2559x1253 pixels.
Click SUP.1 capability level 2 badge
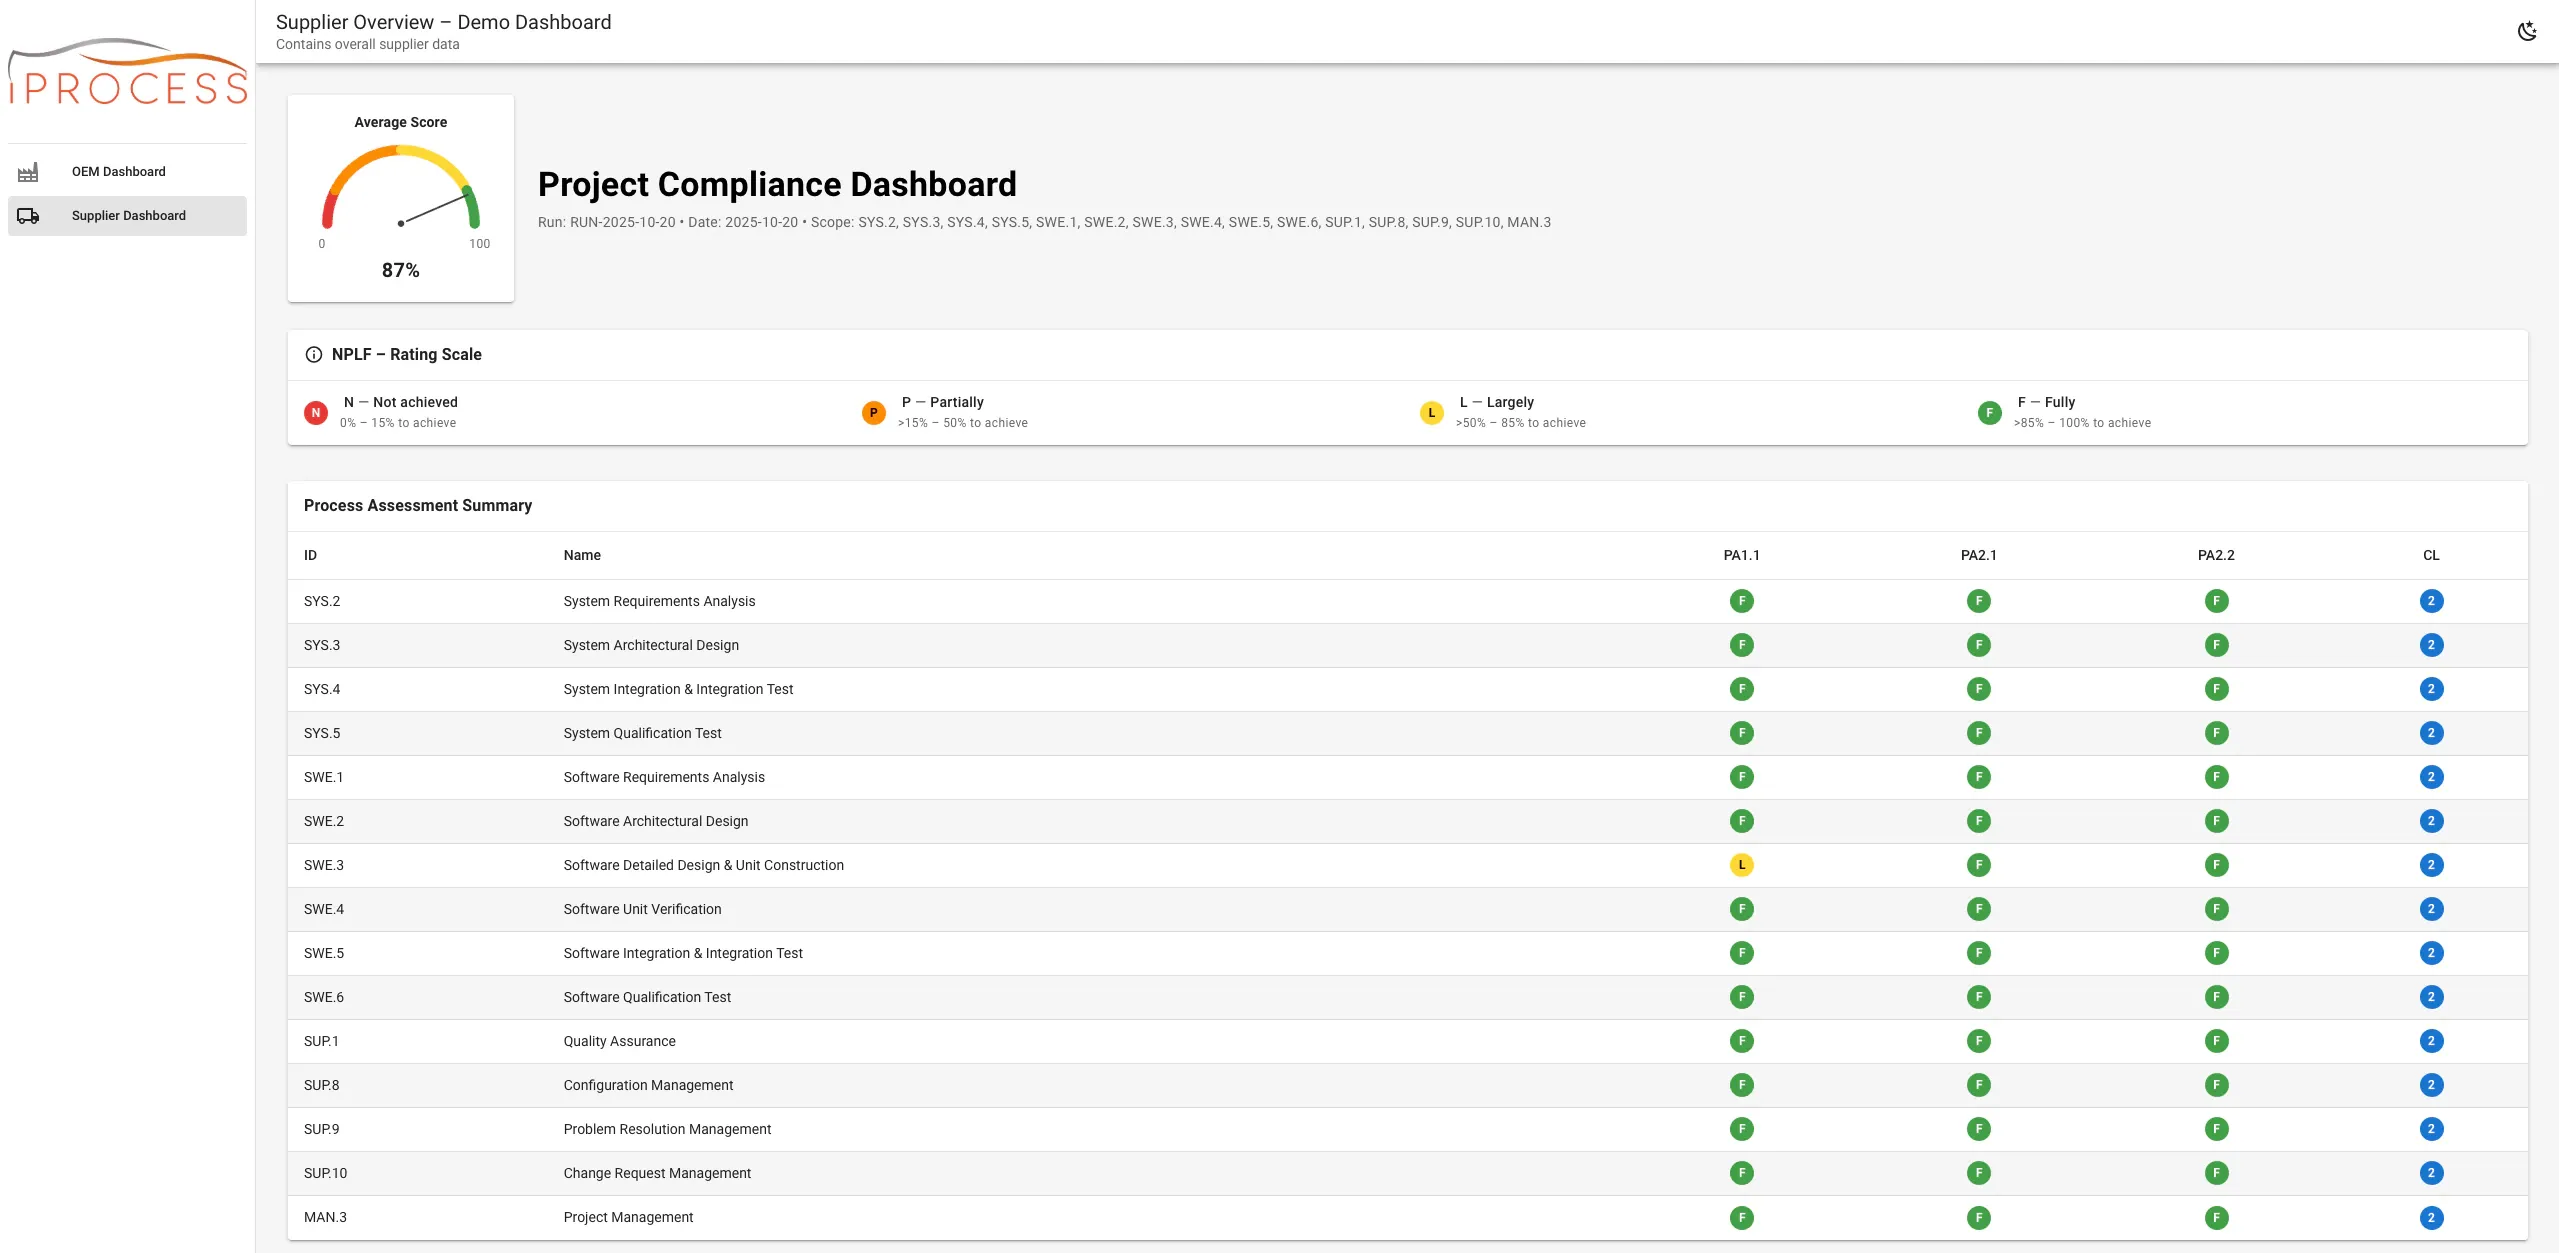(2432, 1041)
